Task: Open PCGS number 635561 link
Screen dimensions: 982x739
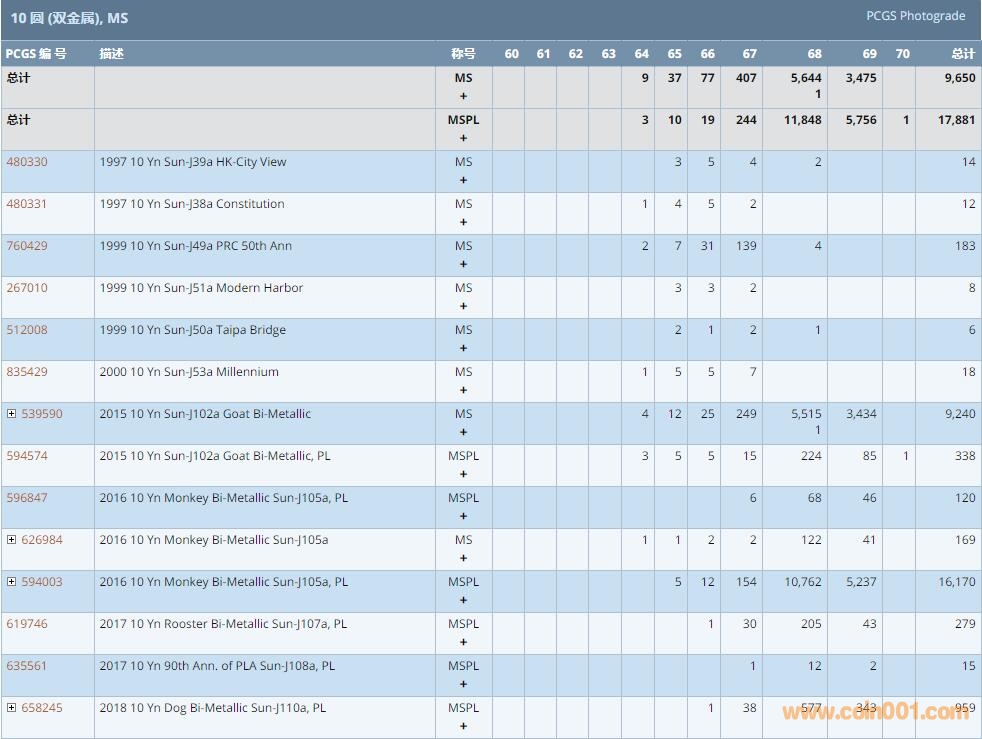Action: tap(27, 666)
